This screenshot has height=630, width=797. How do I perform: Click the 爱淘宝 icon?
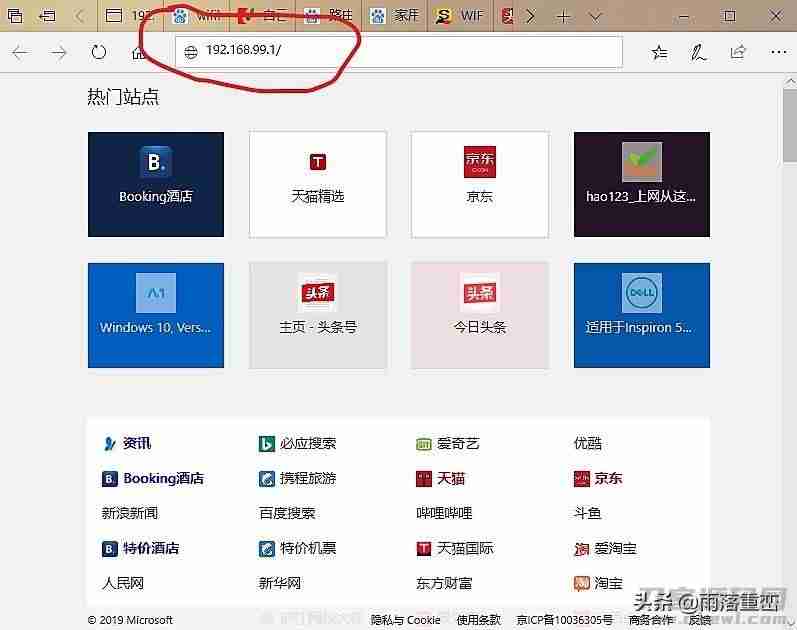581,549
